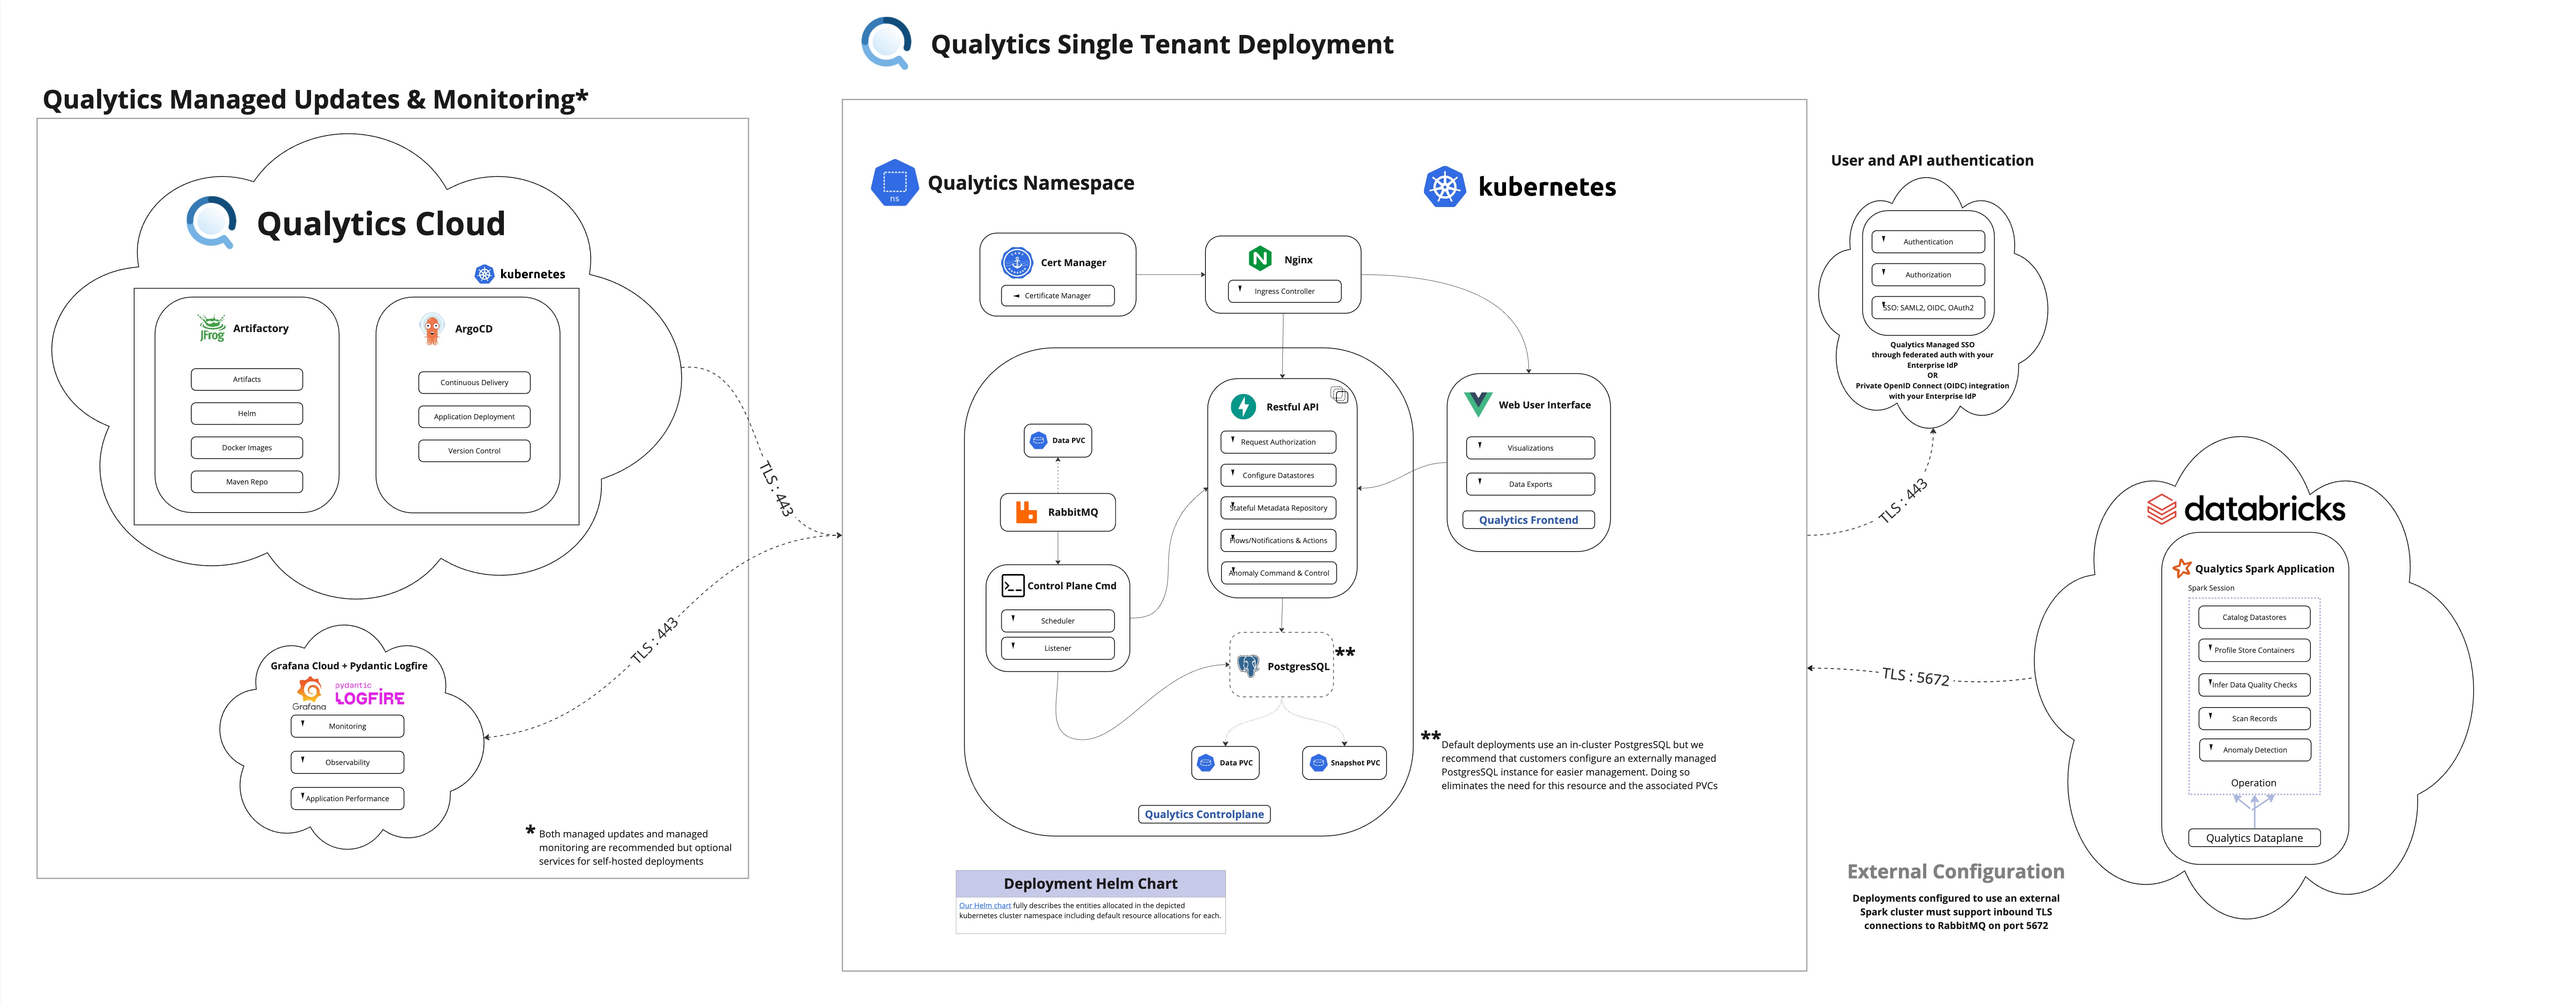Screen dimensions: 2576x1003
Task: Click the Certificate Manager box
Action: (1057, 296)
